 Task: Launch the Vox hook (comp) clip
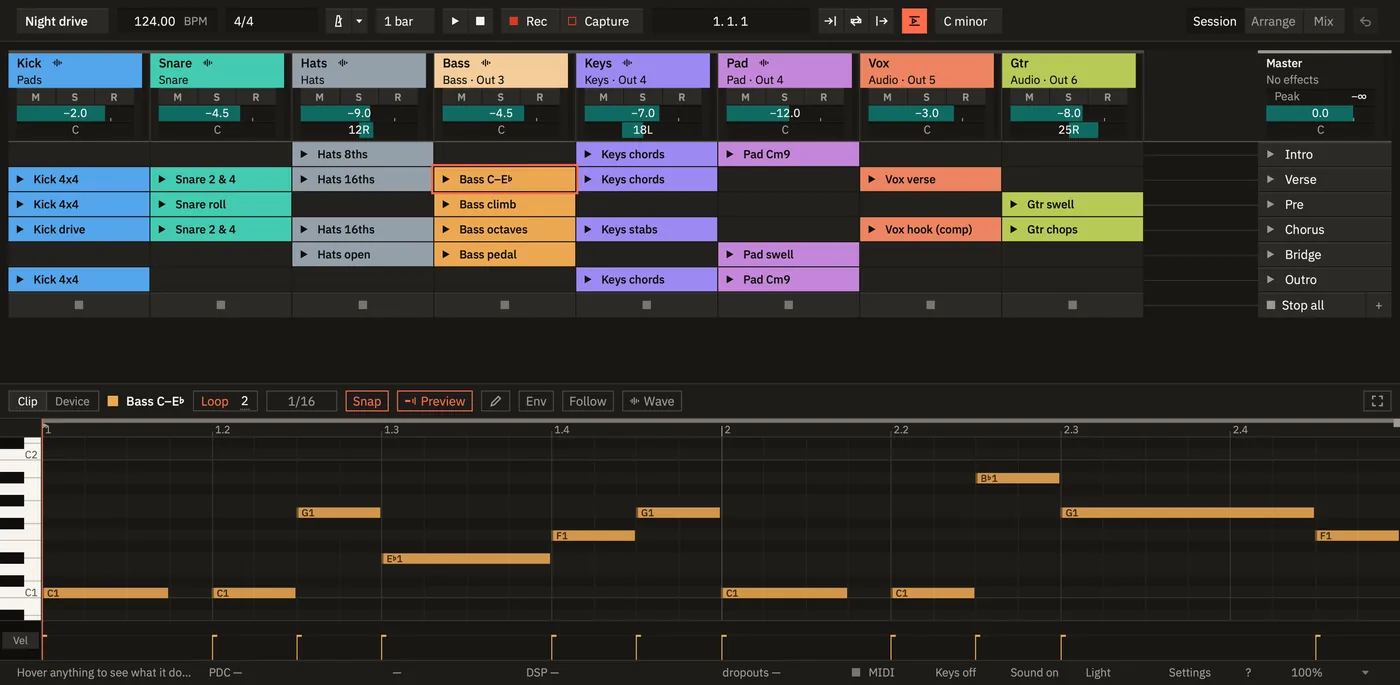pyautogui.click(x=872, y=229)
